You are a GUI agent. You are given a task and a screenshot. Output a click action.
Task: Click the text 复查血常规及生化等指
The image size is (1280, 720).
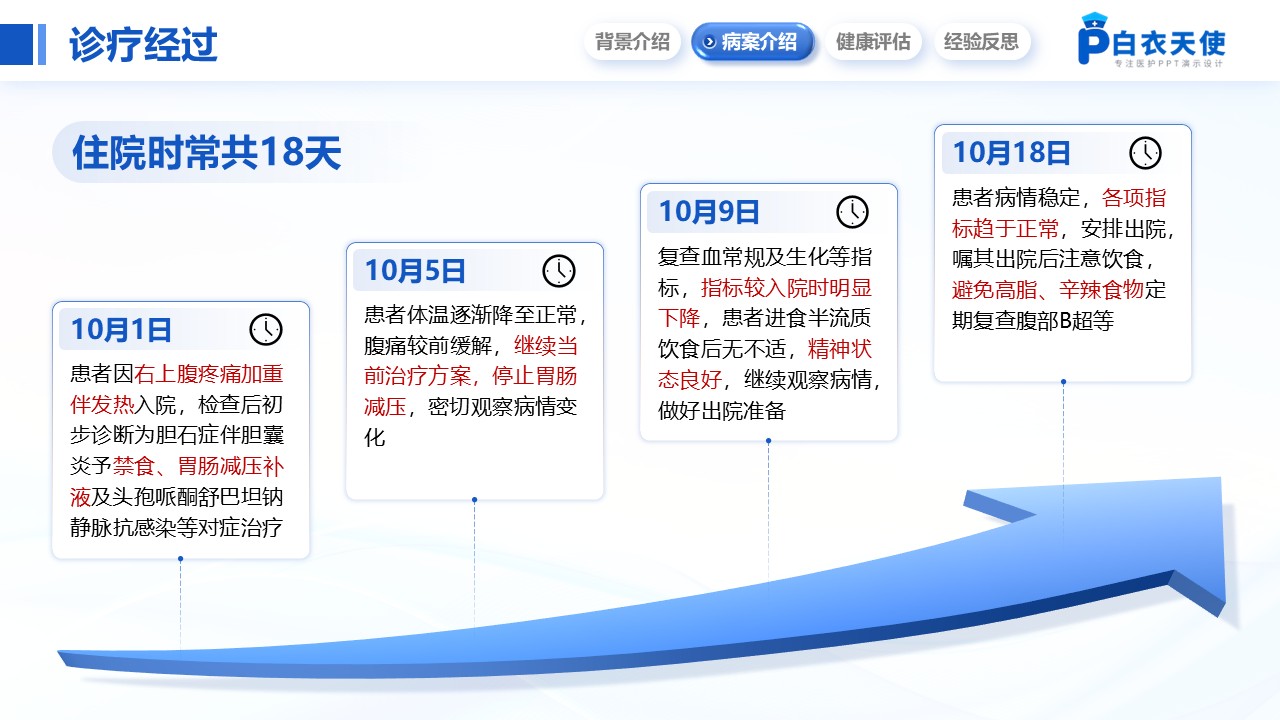764,257
